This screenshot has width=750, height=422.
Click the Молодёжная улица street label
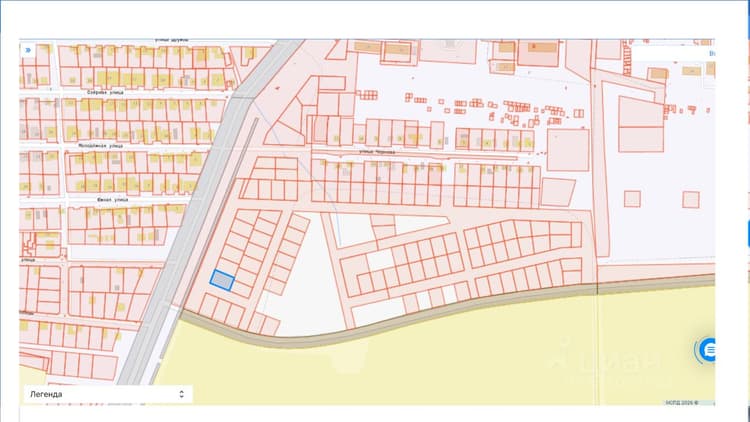pos(100,145)
